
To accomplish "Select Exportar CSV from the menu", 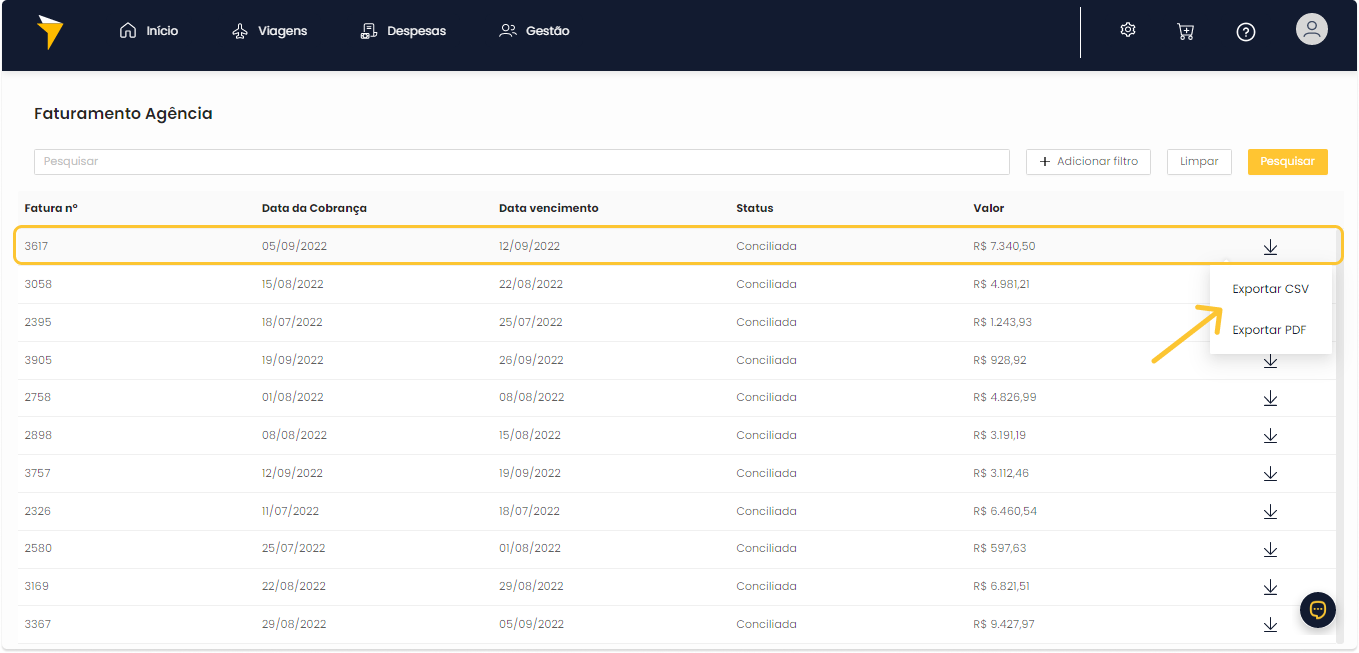I will [1270, 289].
